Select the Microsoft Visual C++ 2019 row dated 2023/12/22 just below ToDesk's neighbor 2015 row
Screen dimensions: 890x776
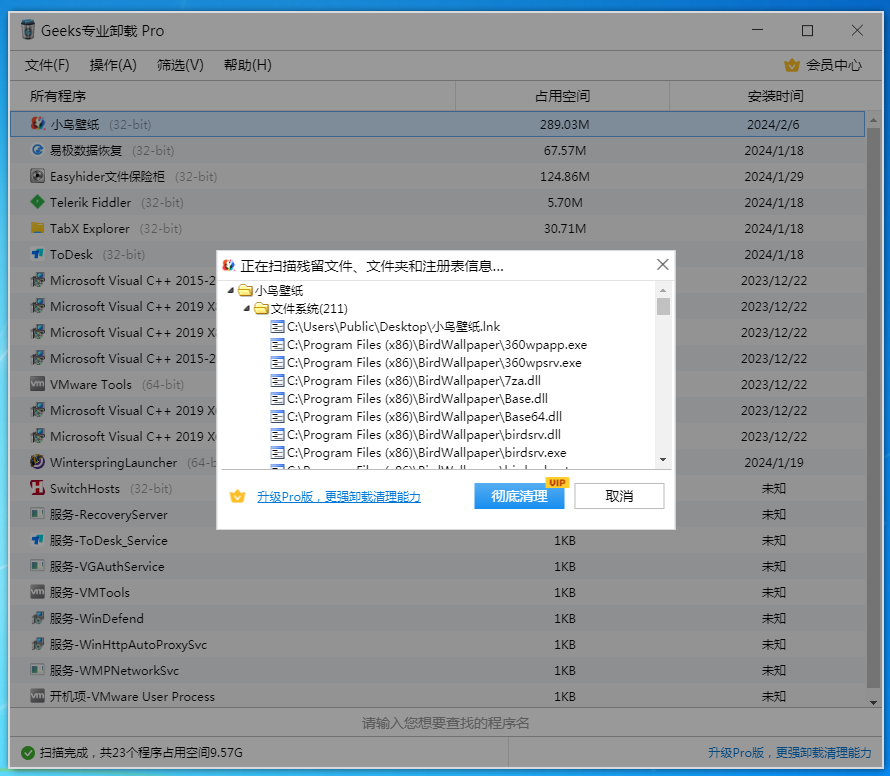coord(437,306)
